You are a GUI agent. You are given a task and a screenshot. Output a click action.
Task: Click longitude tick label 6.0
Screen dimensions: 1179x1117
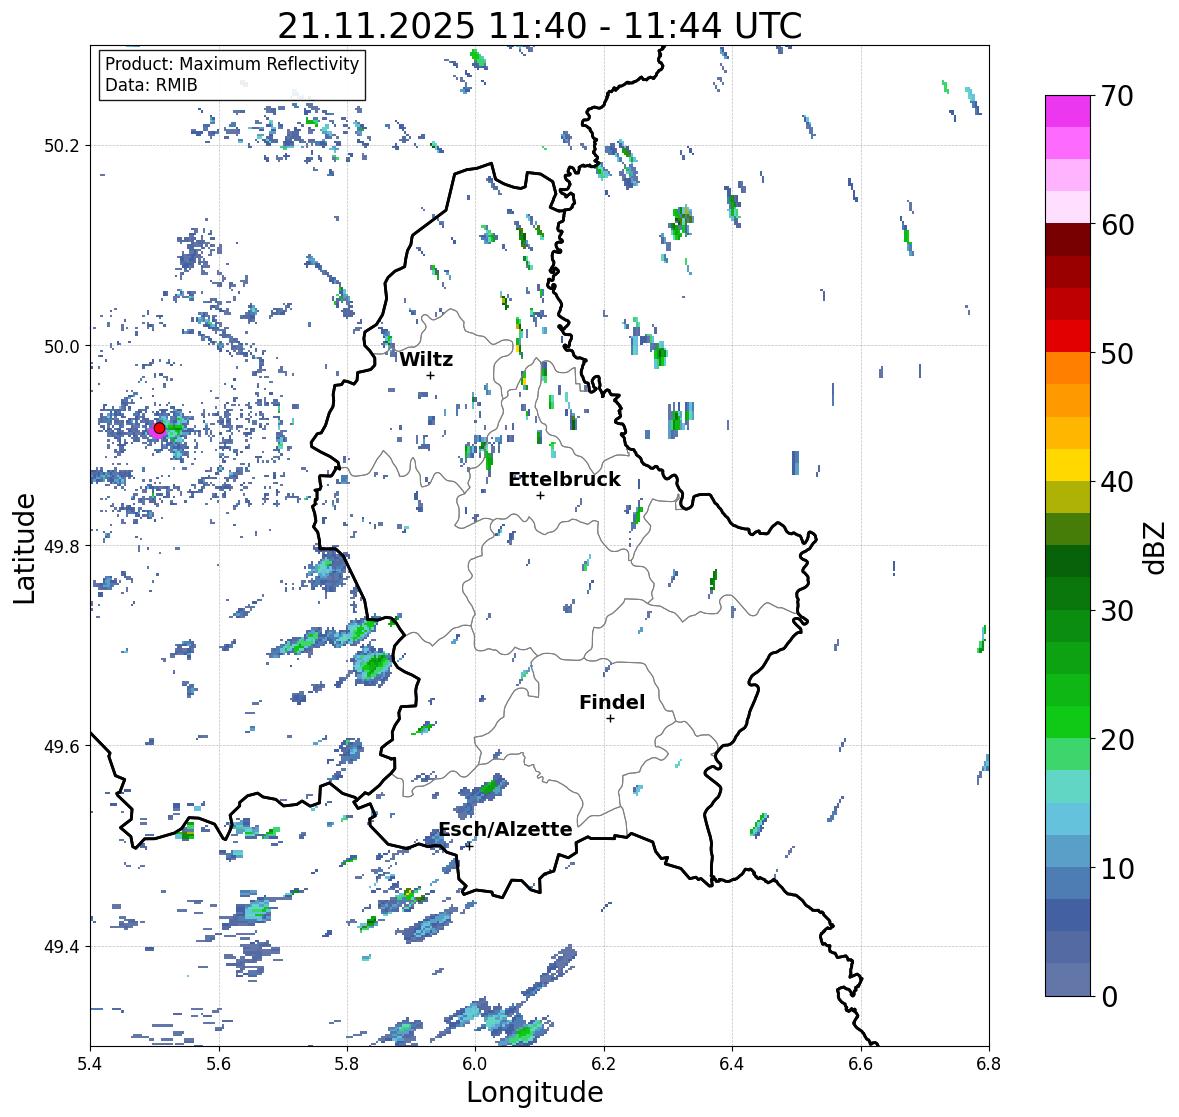475,1064
